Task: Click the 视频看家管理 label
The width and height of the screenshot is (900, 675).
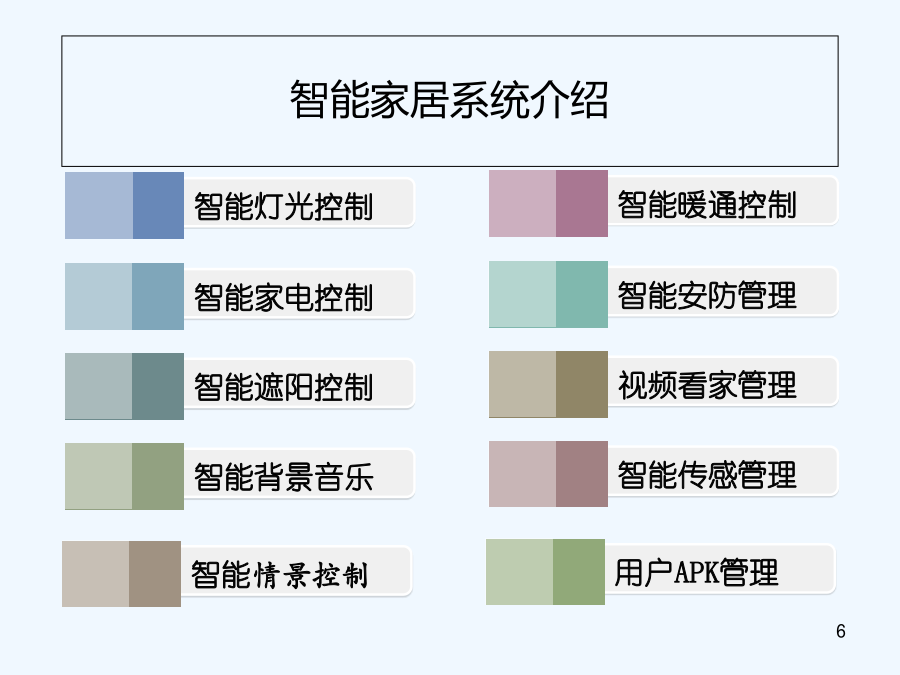Action: click(723, 382)
